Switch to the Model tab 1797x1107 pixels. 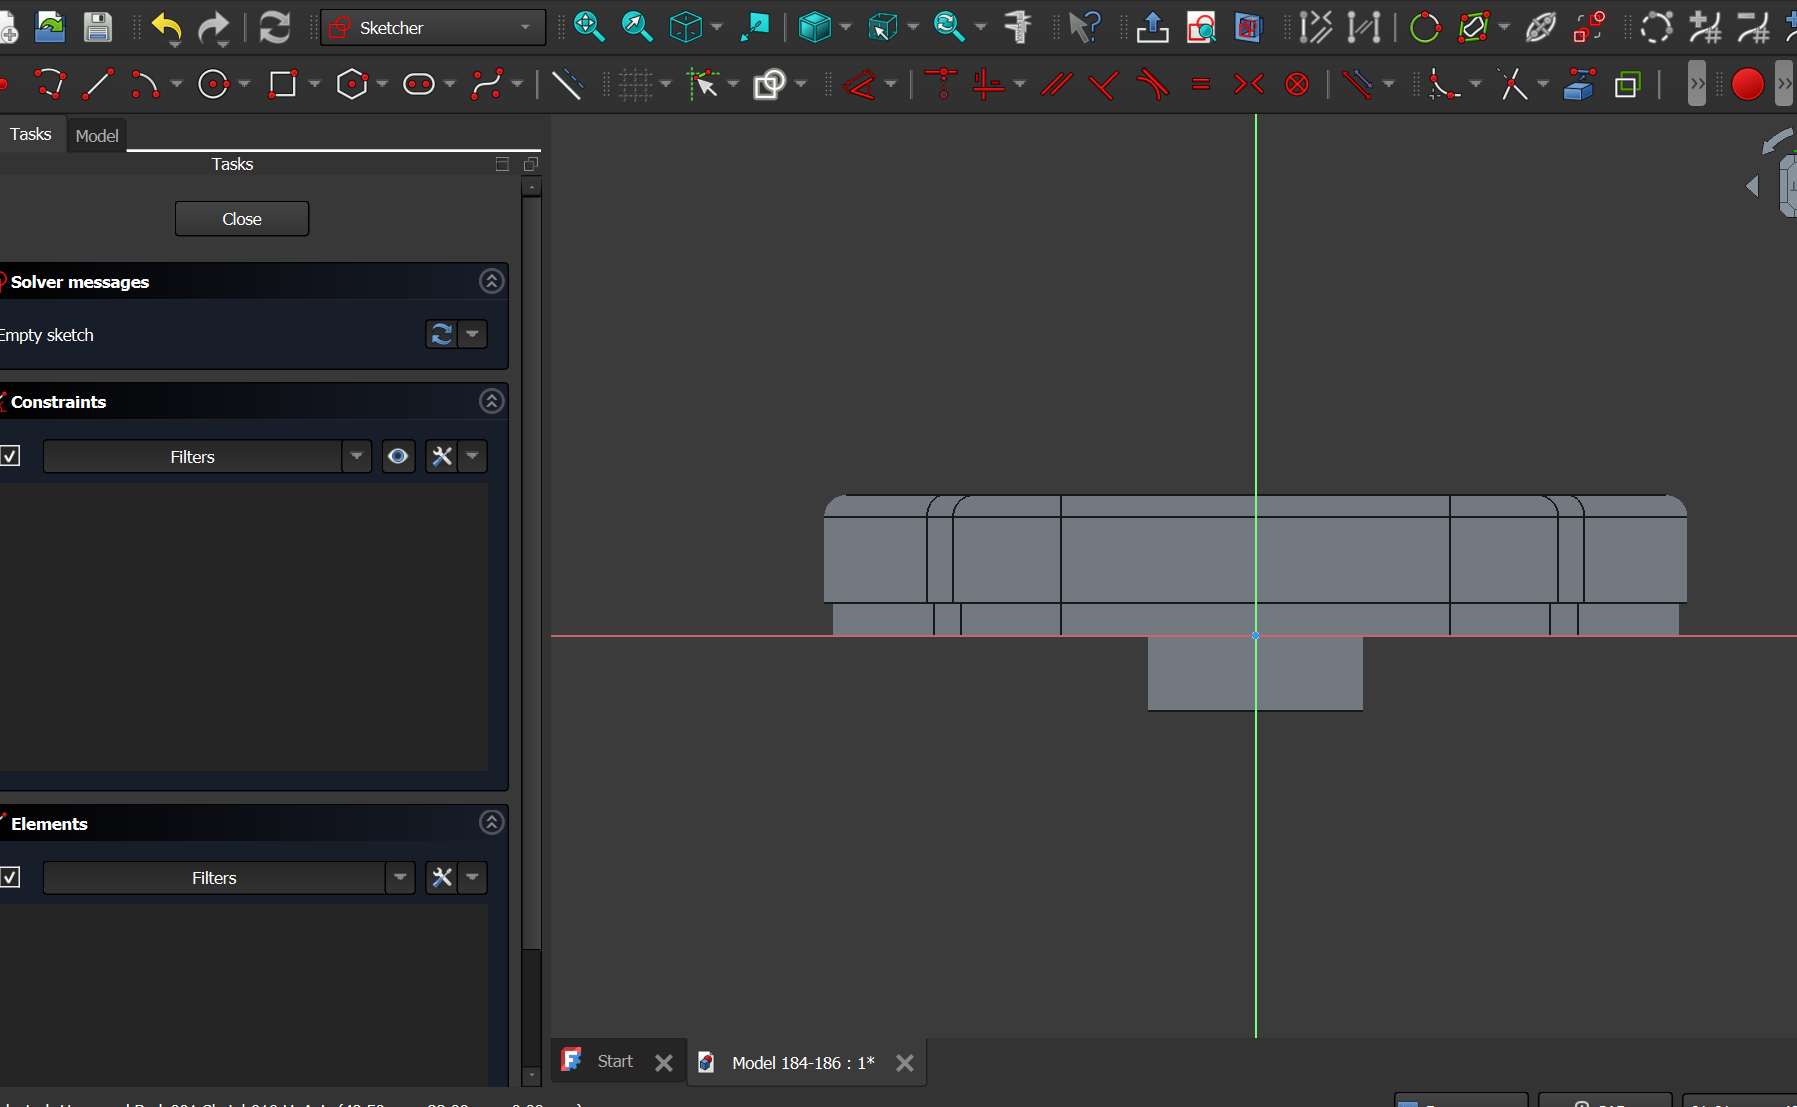click(97, 135)
